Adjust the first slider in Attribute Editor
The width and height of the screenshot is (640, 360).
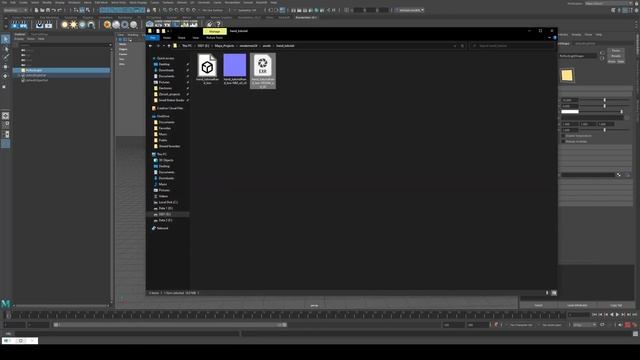(x=605, y=100)
